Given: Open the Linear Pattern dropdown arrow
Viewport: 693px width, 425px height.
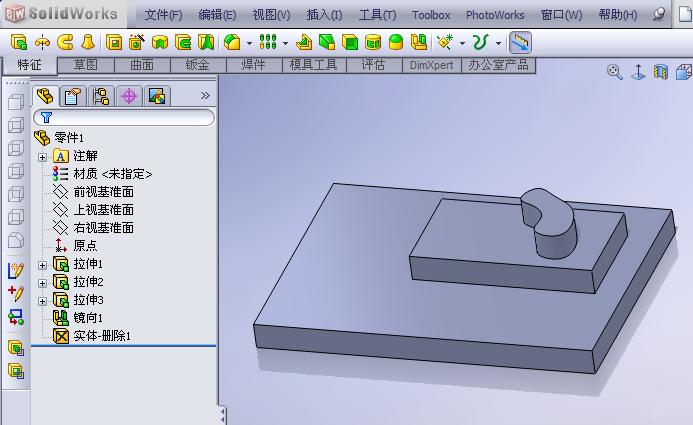Looking at the screenshot, I should [x=285, y=43].
